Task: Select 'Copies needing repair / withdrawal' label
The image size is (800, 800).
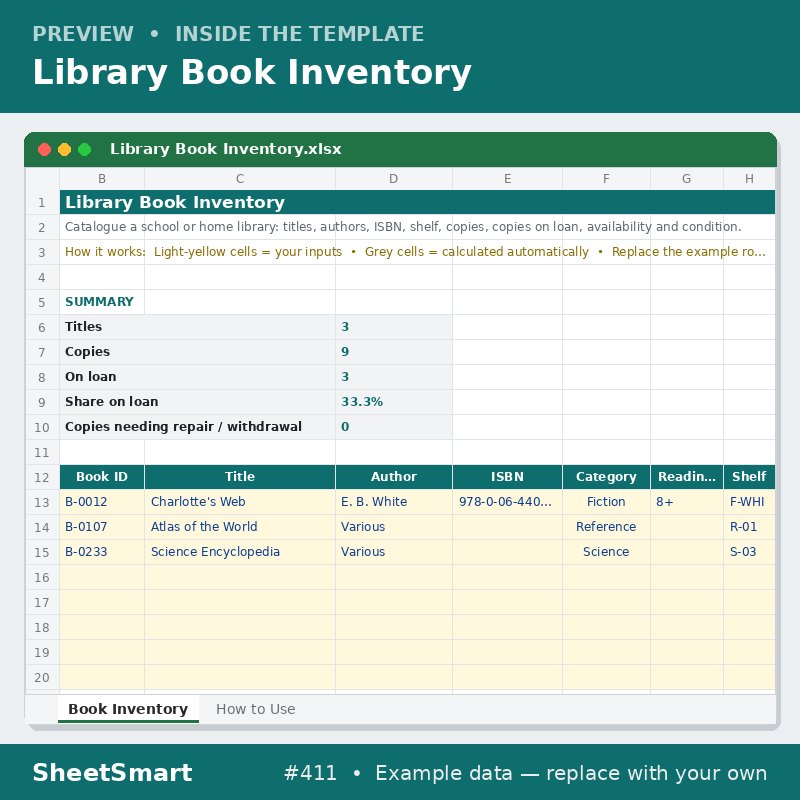Action: tap(197, 427)
